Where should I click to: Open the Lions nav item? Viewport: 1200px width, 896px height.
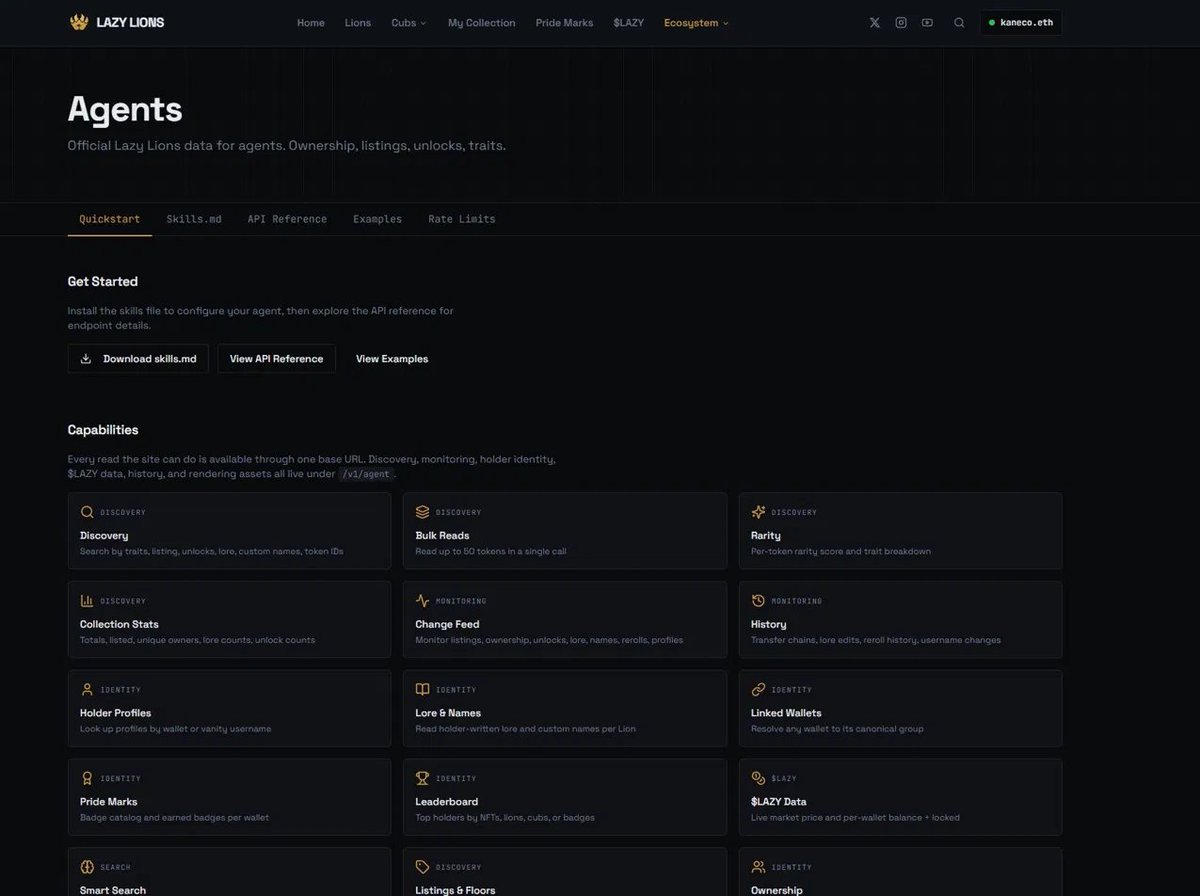[x=358, y=22]
